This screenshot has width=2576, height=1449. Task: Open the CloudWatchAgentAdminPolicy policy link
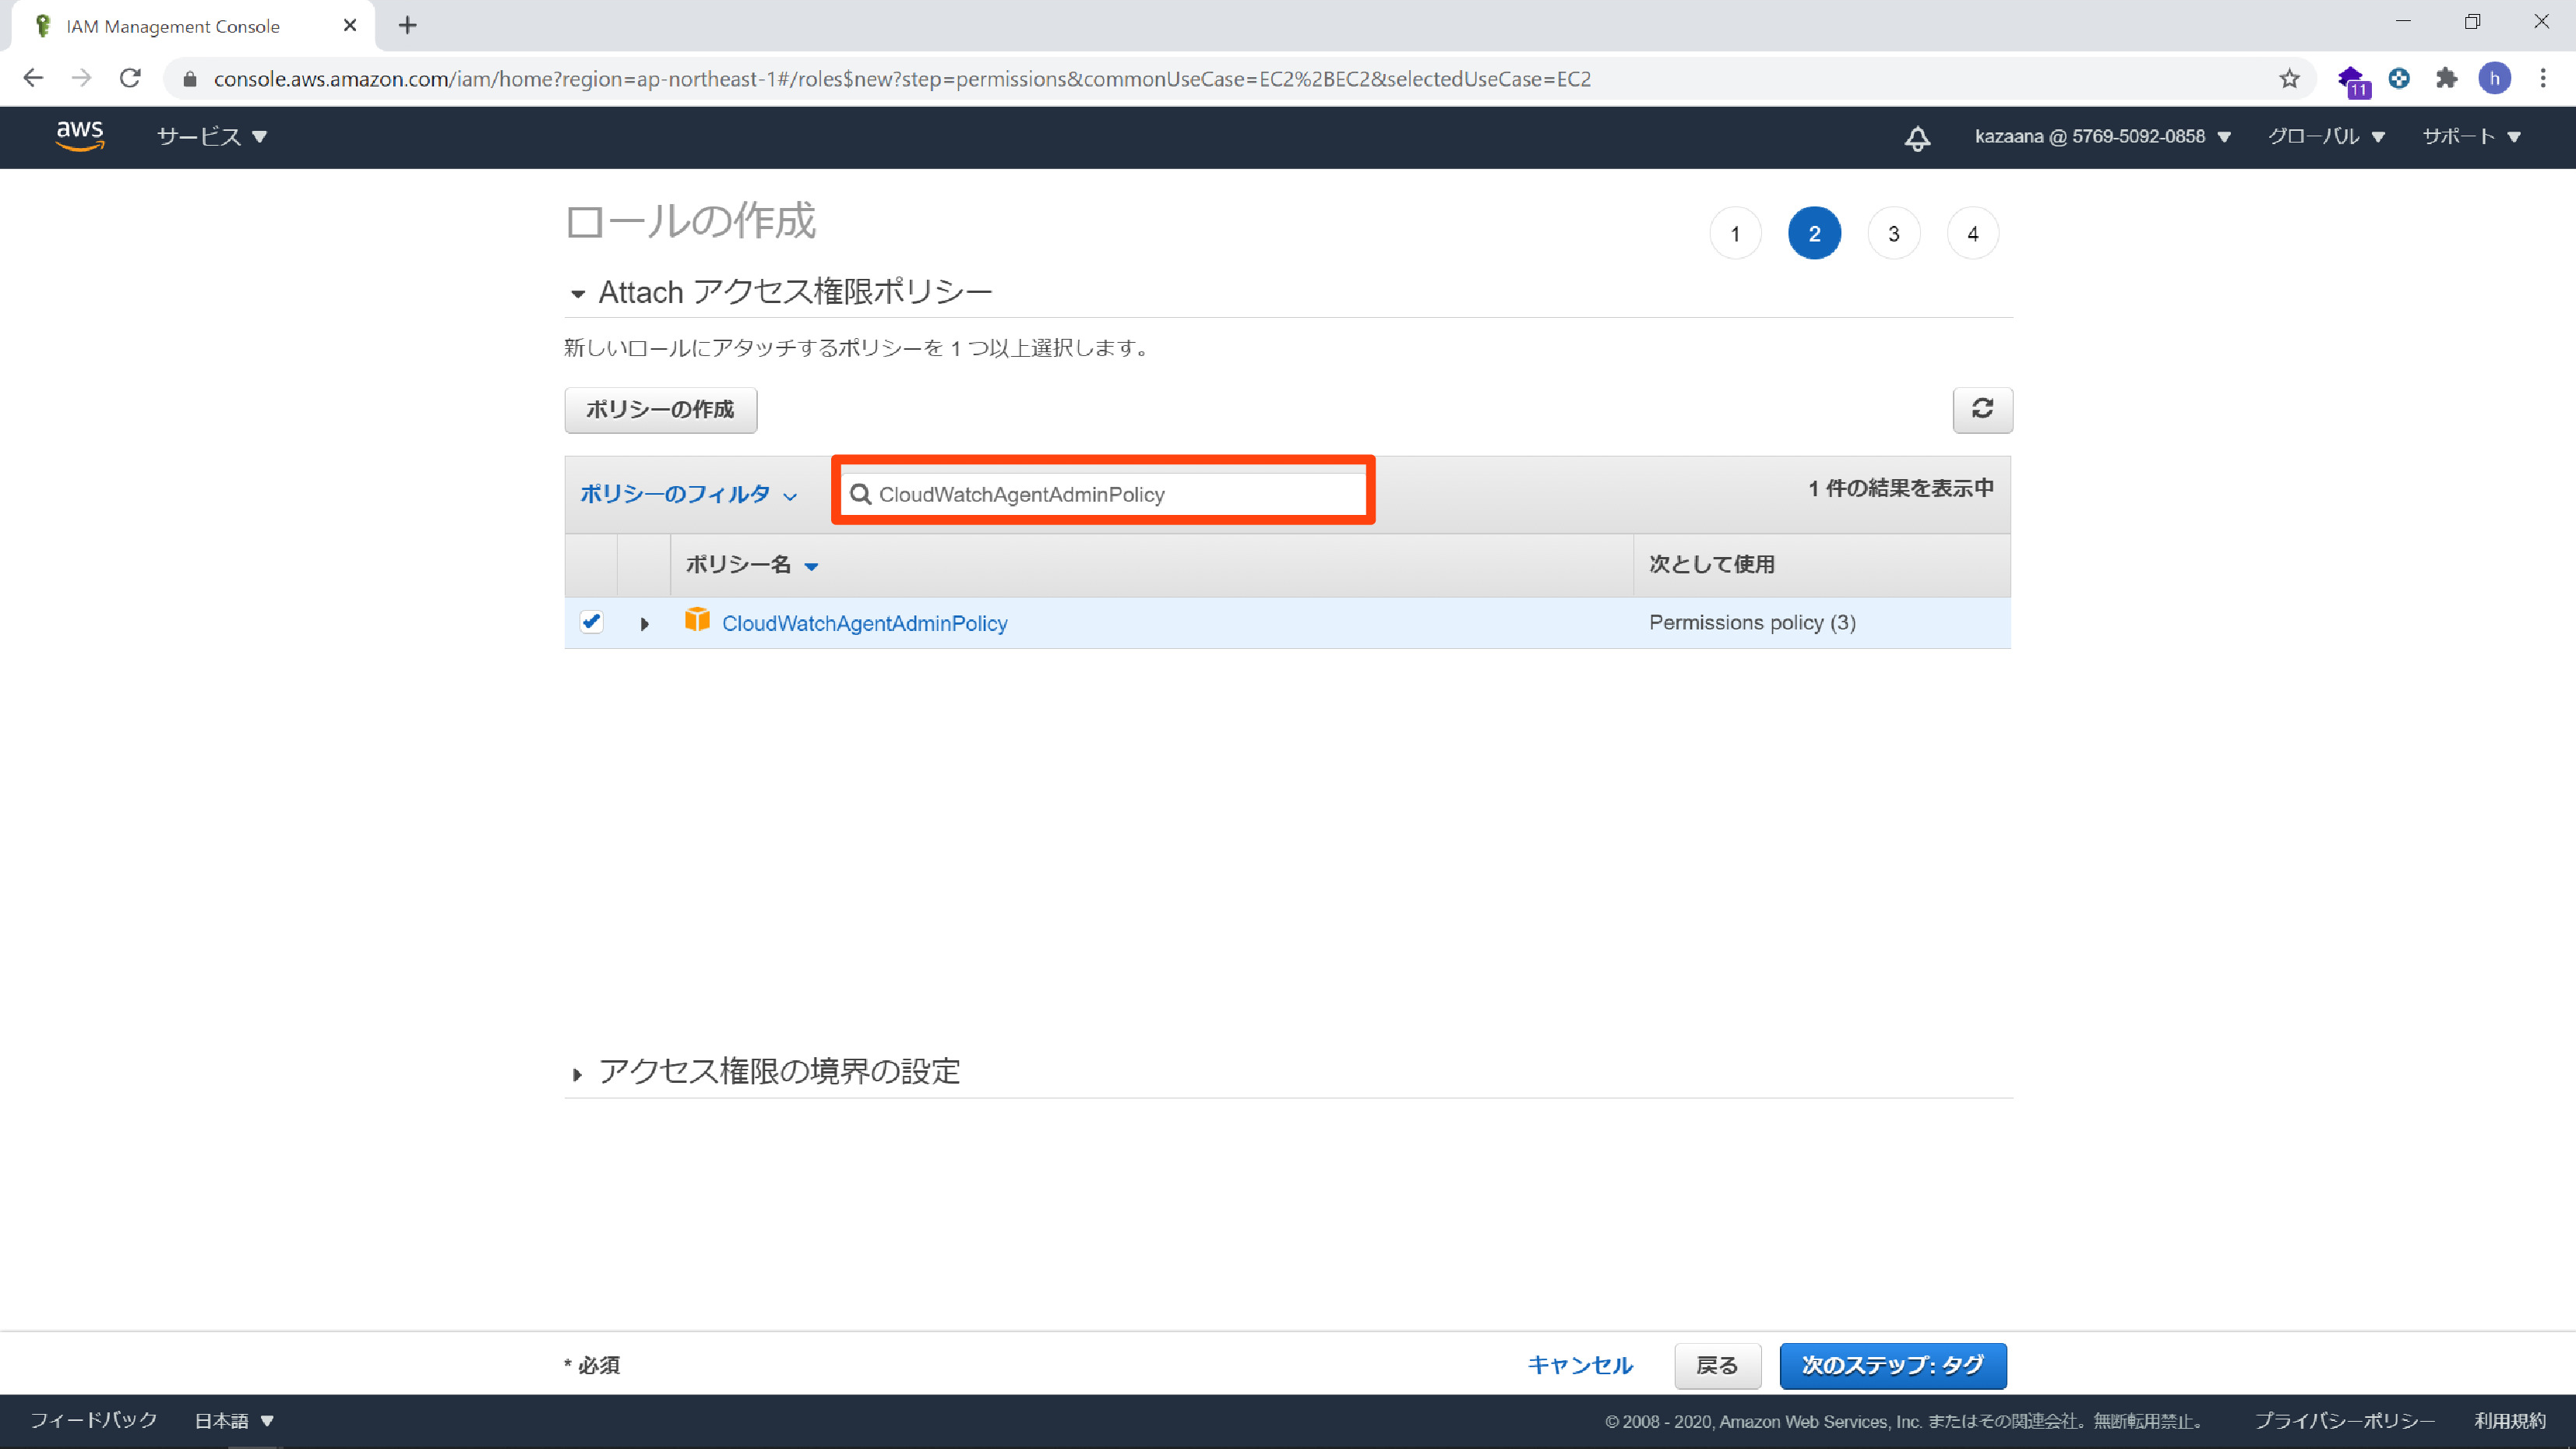(865, 623)
